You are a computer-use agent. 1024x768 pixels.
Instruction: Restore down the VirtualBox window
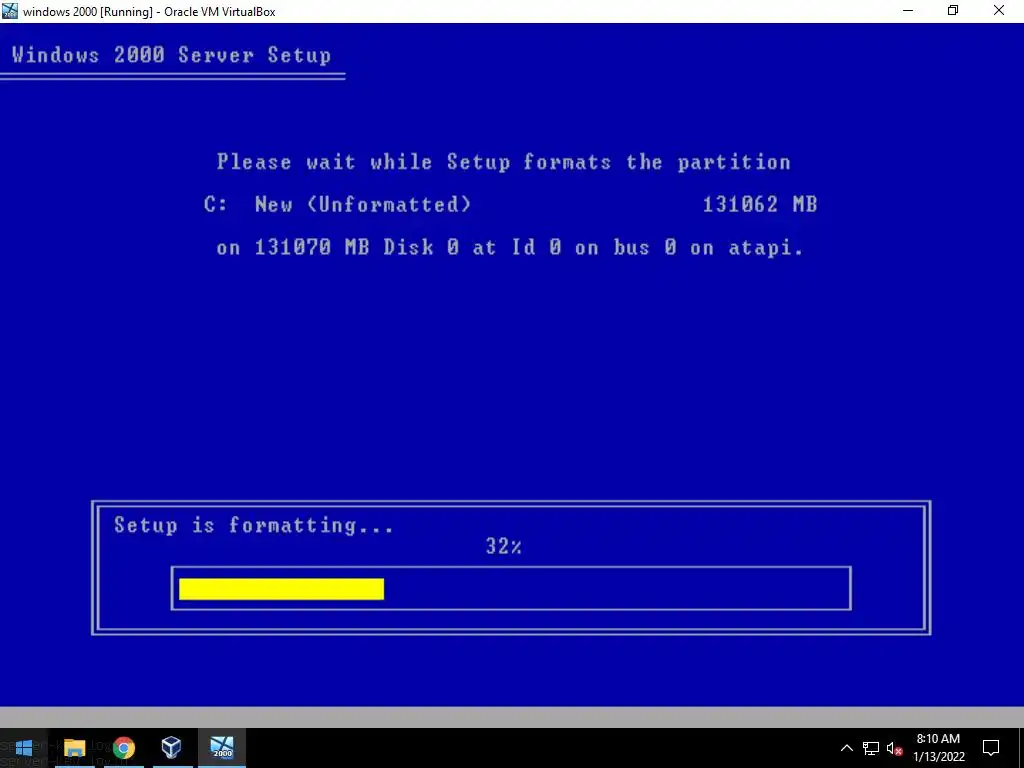pos(953,11)
